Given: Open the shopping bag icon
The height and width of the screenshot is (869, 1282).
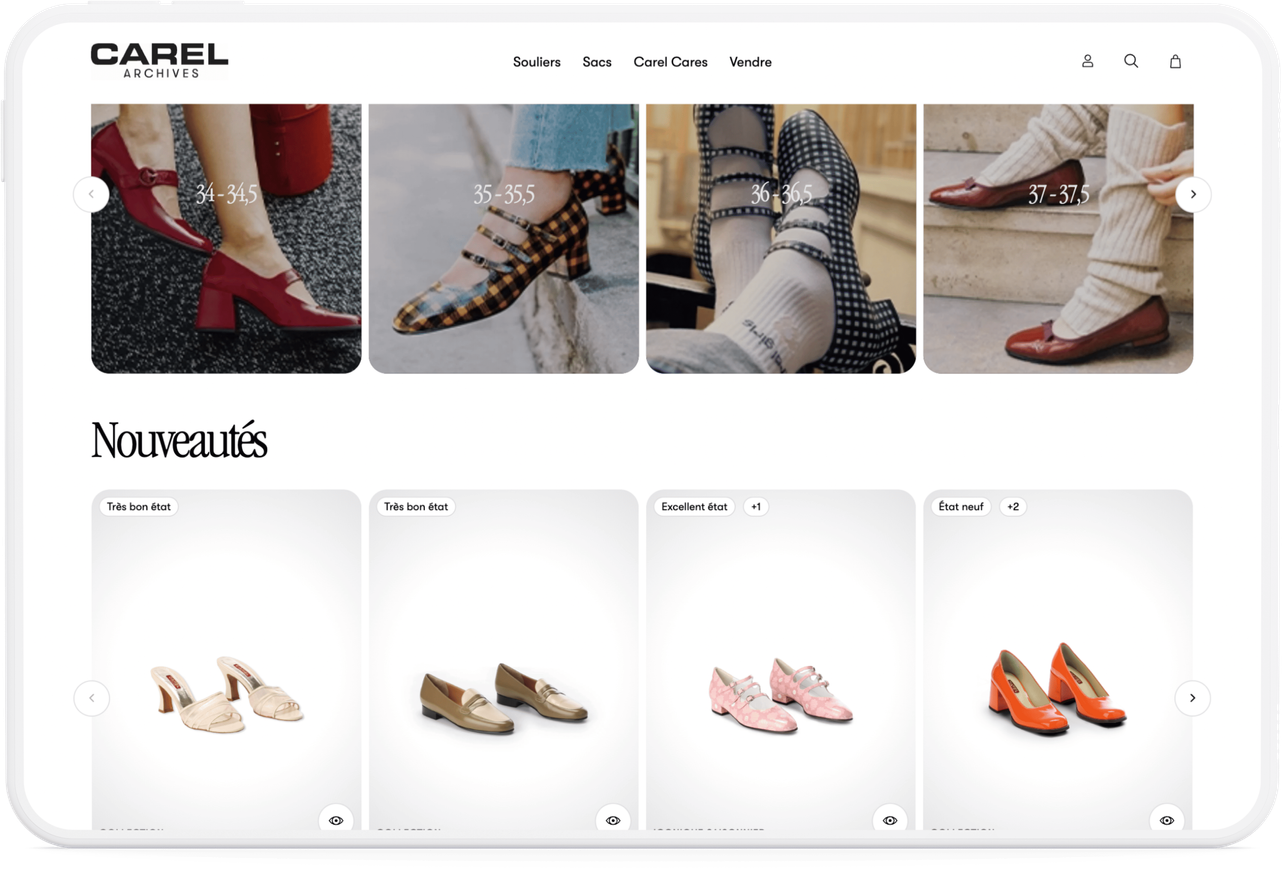Looking at the screenshot, I should click(1175, 61).
